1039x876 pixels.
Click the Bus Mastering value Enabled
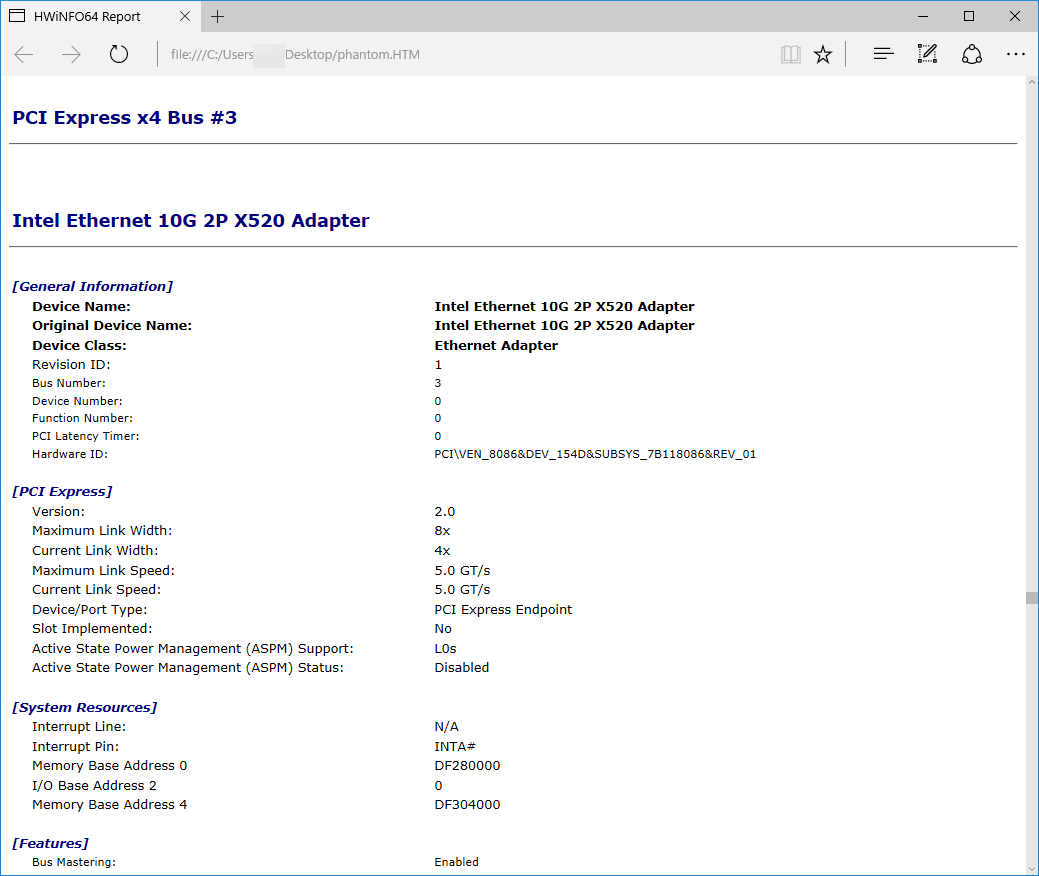[x=457, y=862]
